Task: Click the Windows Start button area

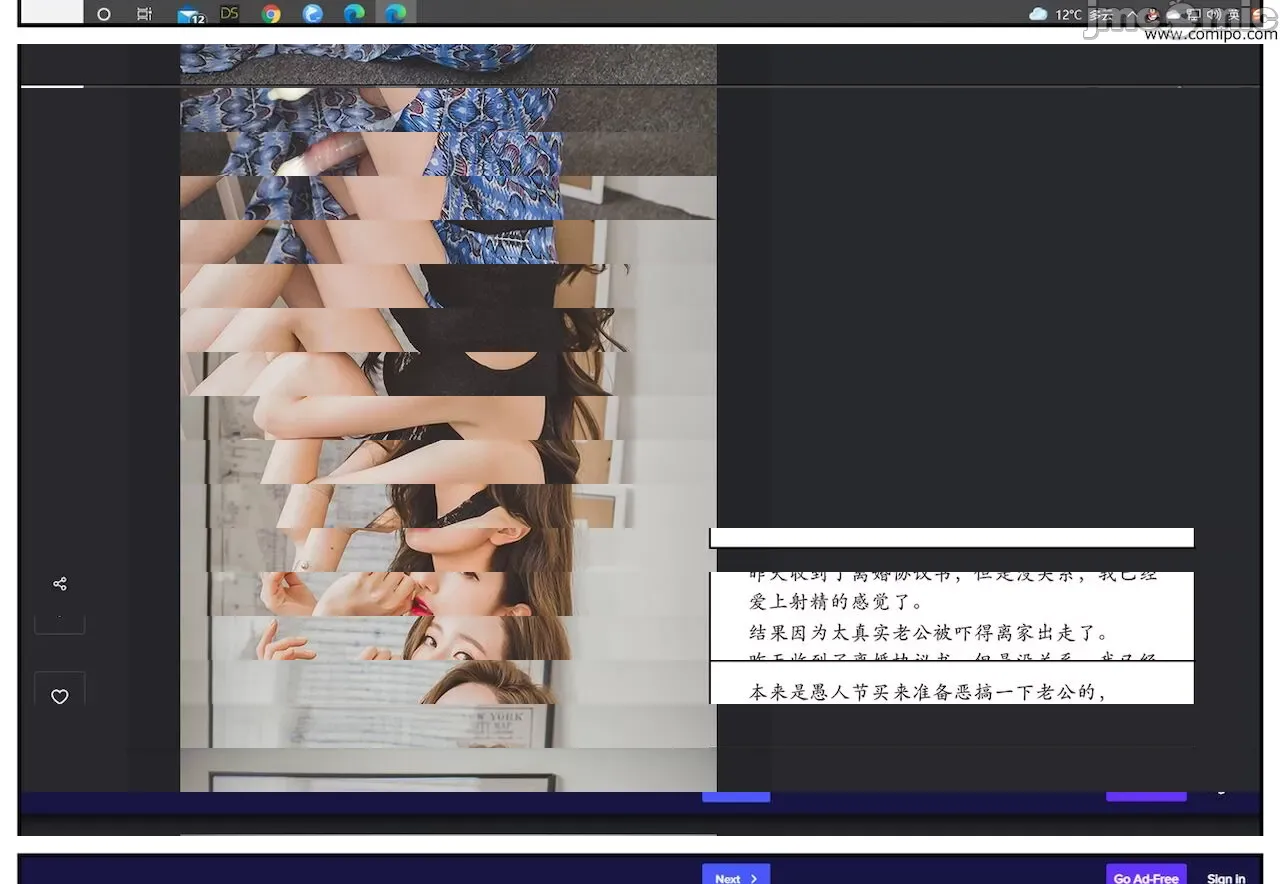Action: pos(52,12)
